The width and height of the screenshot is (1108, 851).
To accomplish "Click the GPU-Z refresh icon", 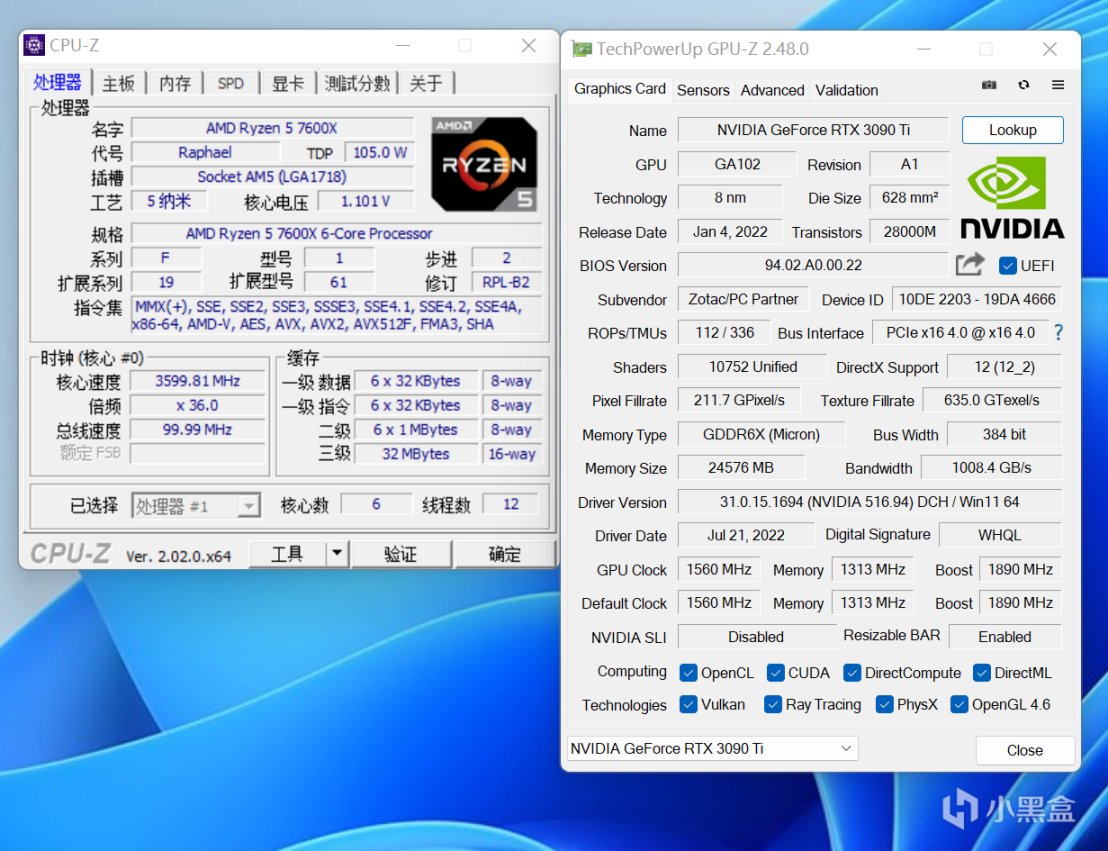I will click(x=1023, y=86).
